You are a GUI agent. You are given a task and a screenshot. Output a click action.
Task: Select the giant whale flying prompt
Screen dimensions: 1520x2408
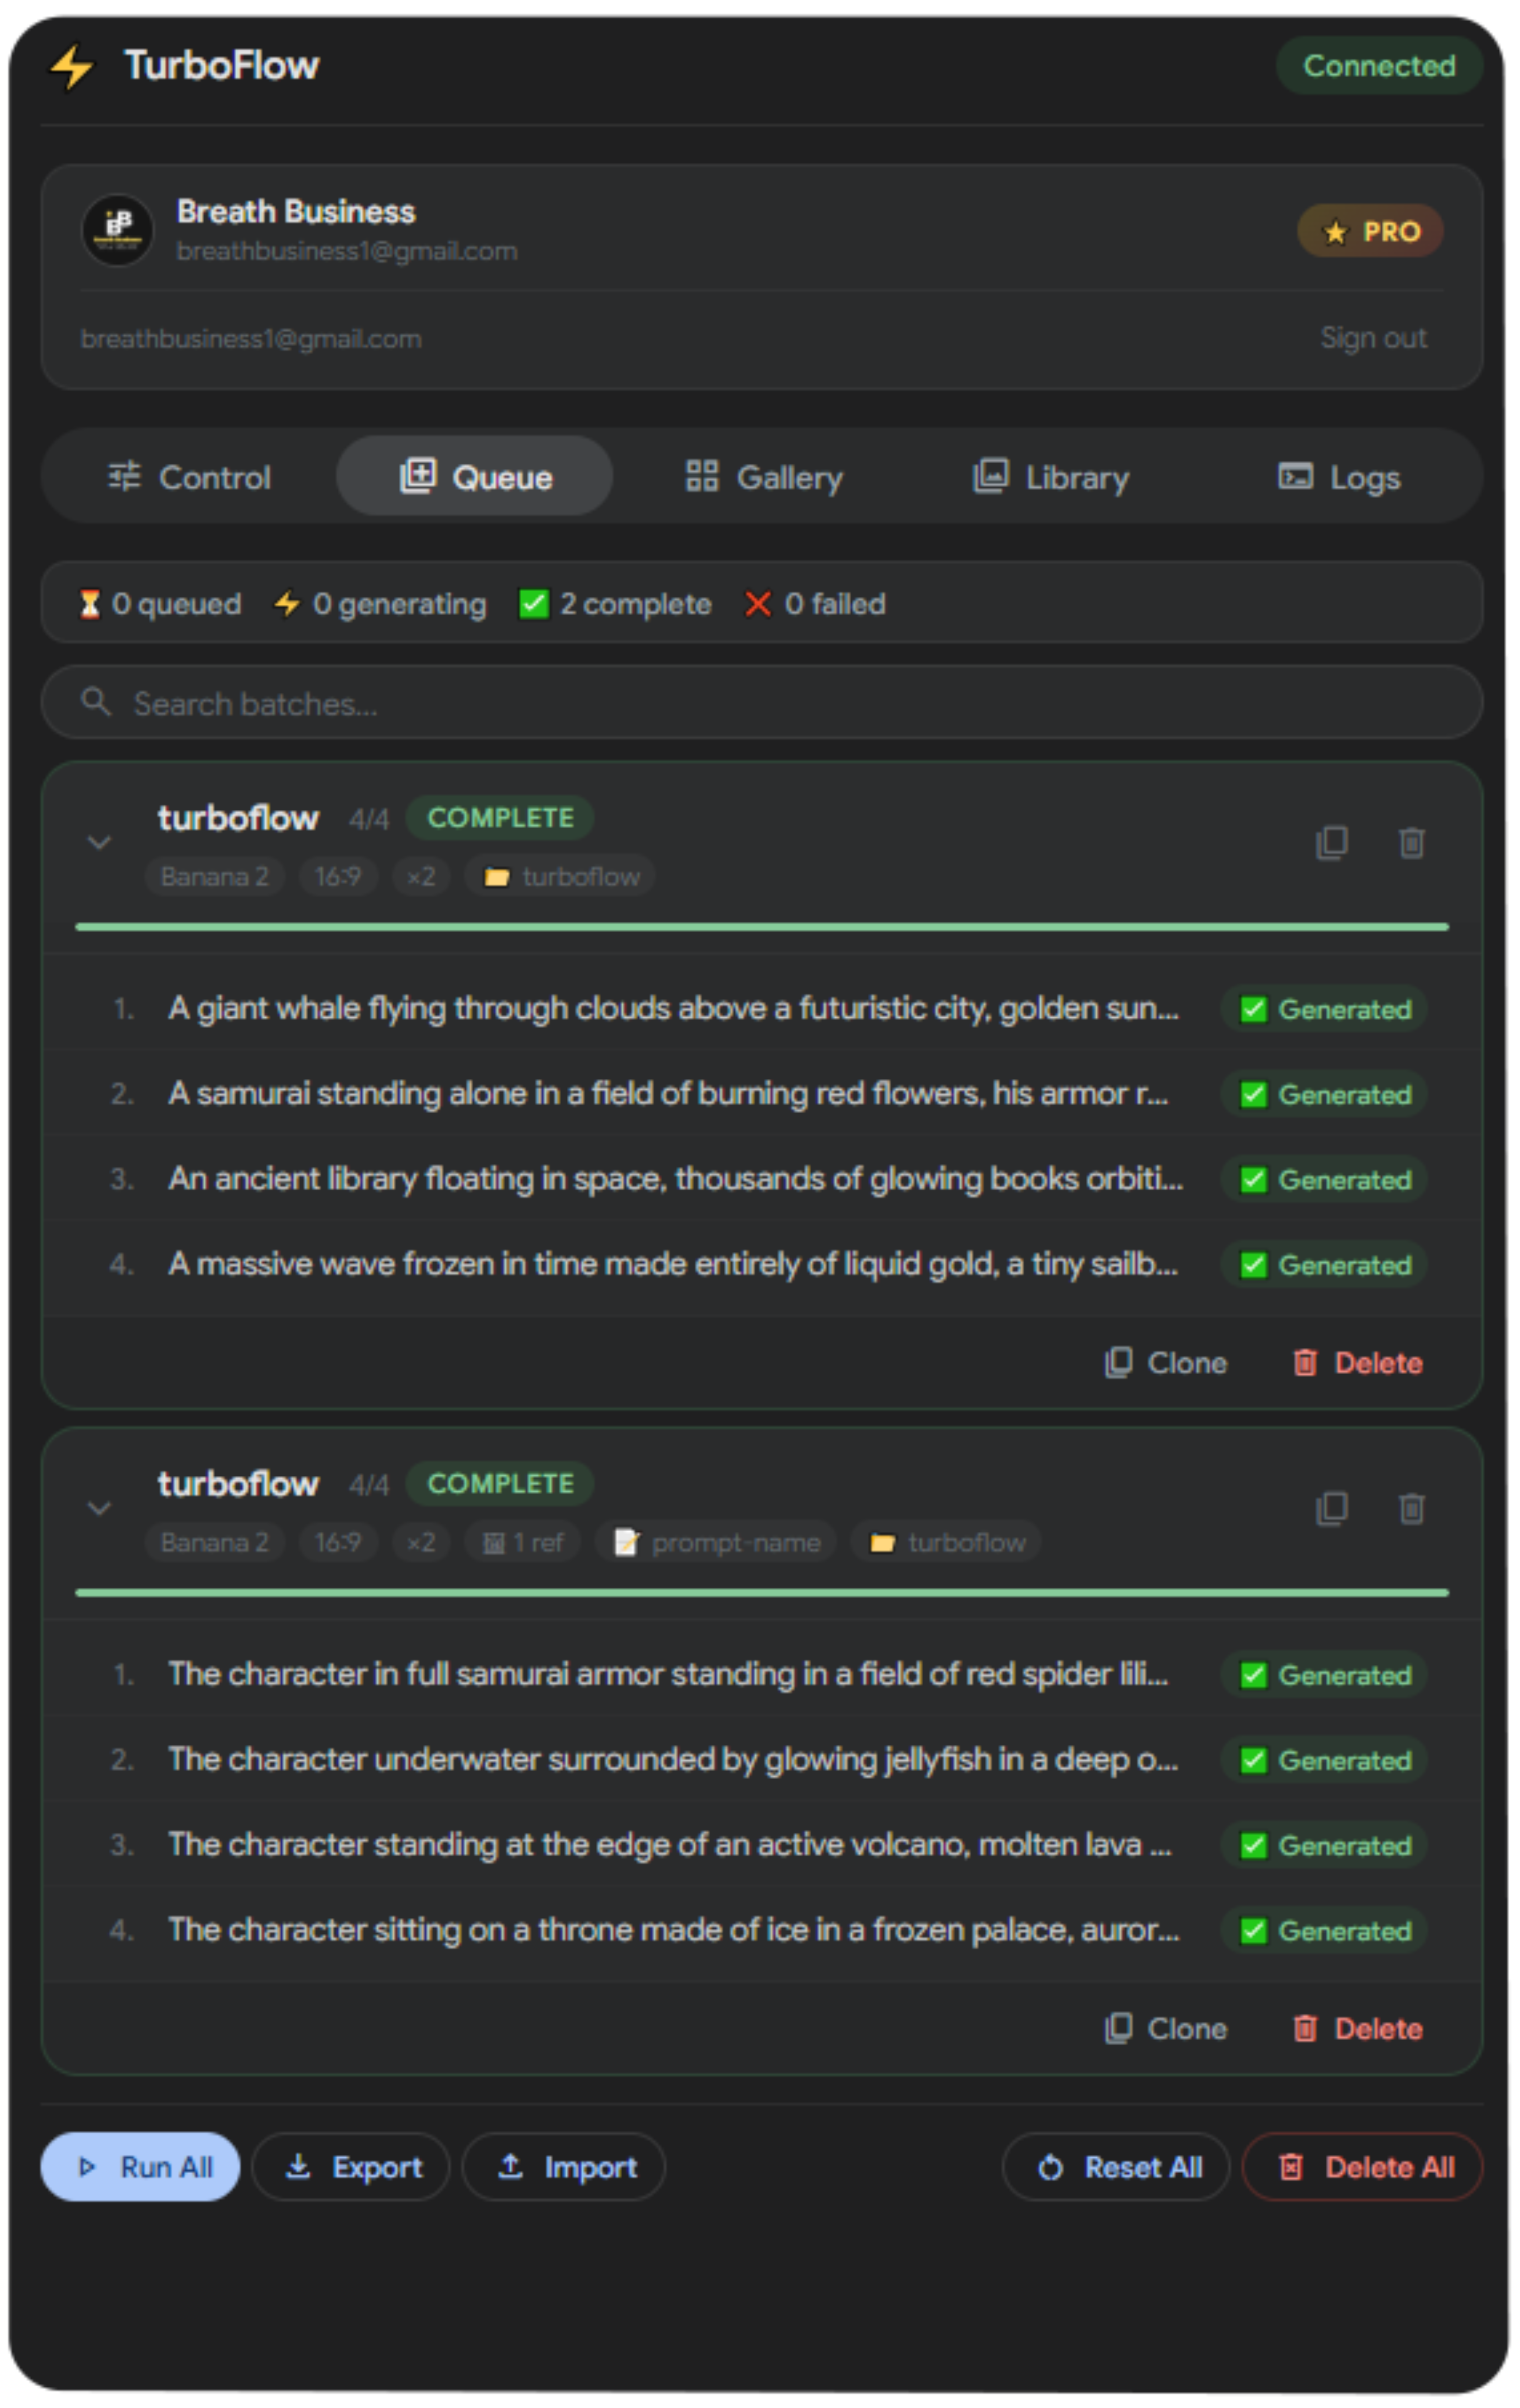(673, 1009)
